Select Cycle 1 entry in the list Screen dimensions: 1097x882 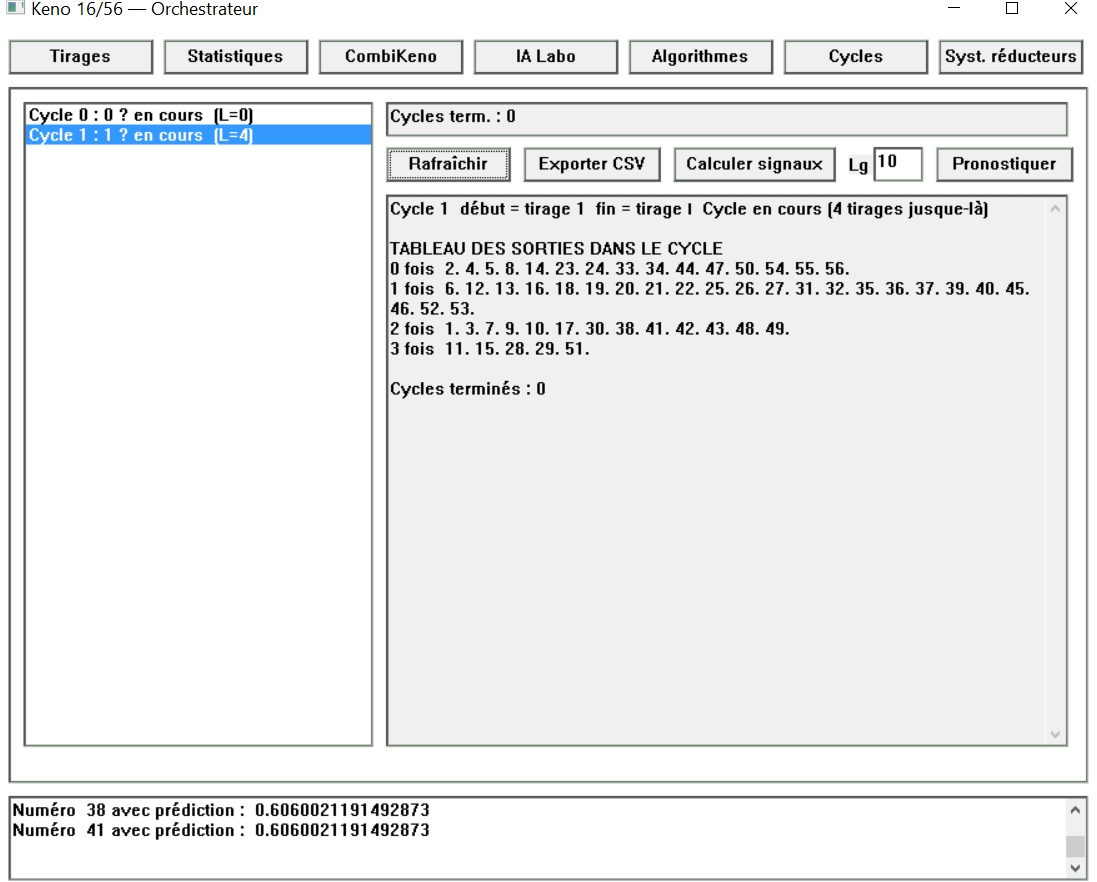point(140,135)
